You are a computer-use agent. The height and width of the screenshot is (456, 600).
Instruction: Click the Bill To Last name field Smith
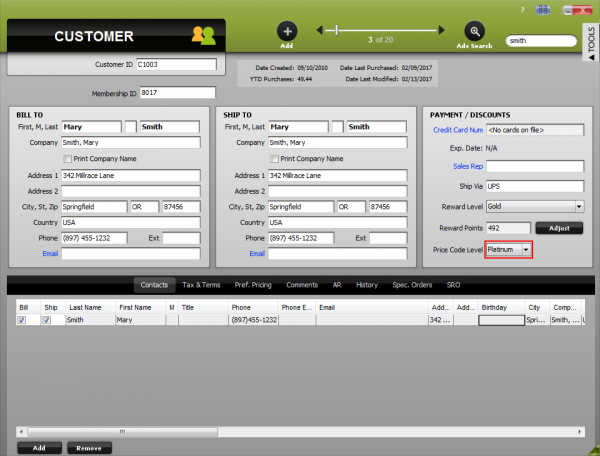(x=170, y=127)
